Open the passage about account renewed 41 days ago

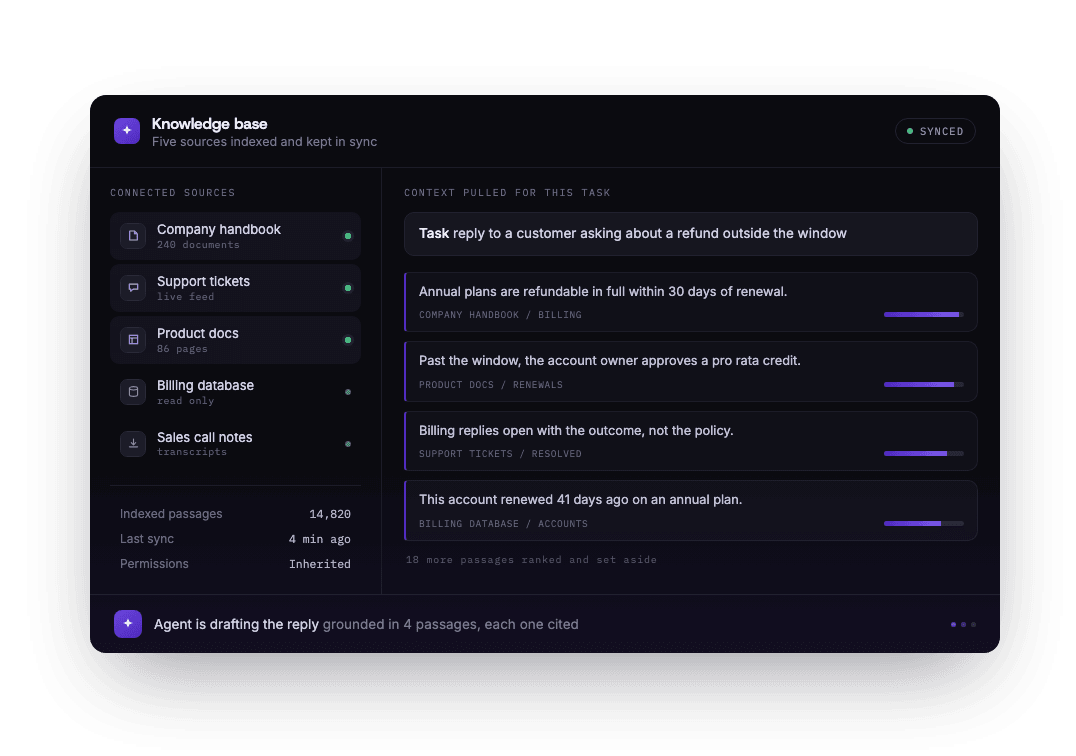(690, 510)
